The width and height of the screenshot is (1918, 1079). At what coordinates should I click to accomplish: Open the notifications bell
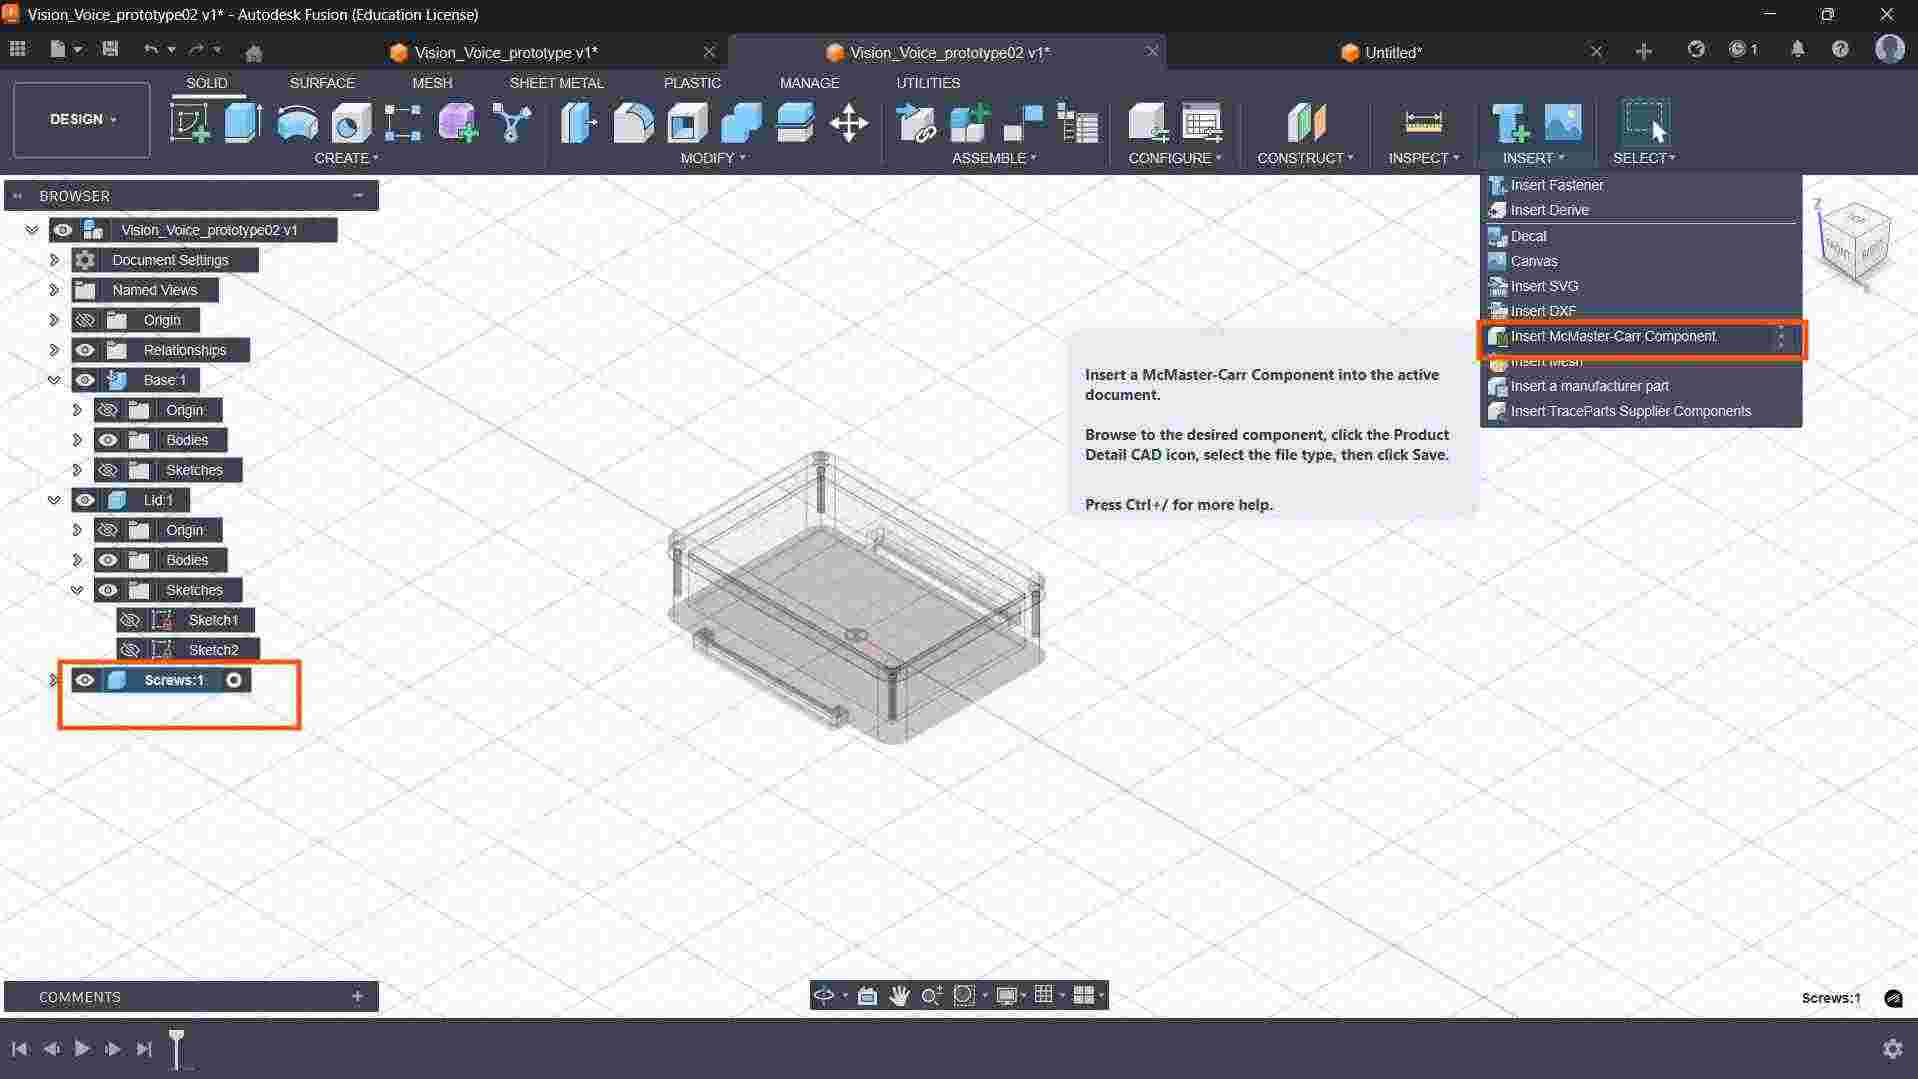(1797, 49)
